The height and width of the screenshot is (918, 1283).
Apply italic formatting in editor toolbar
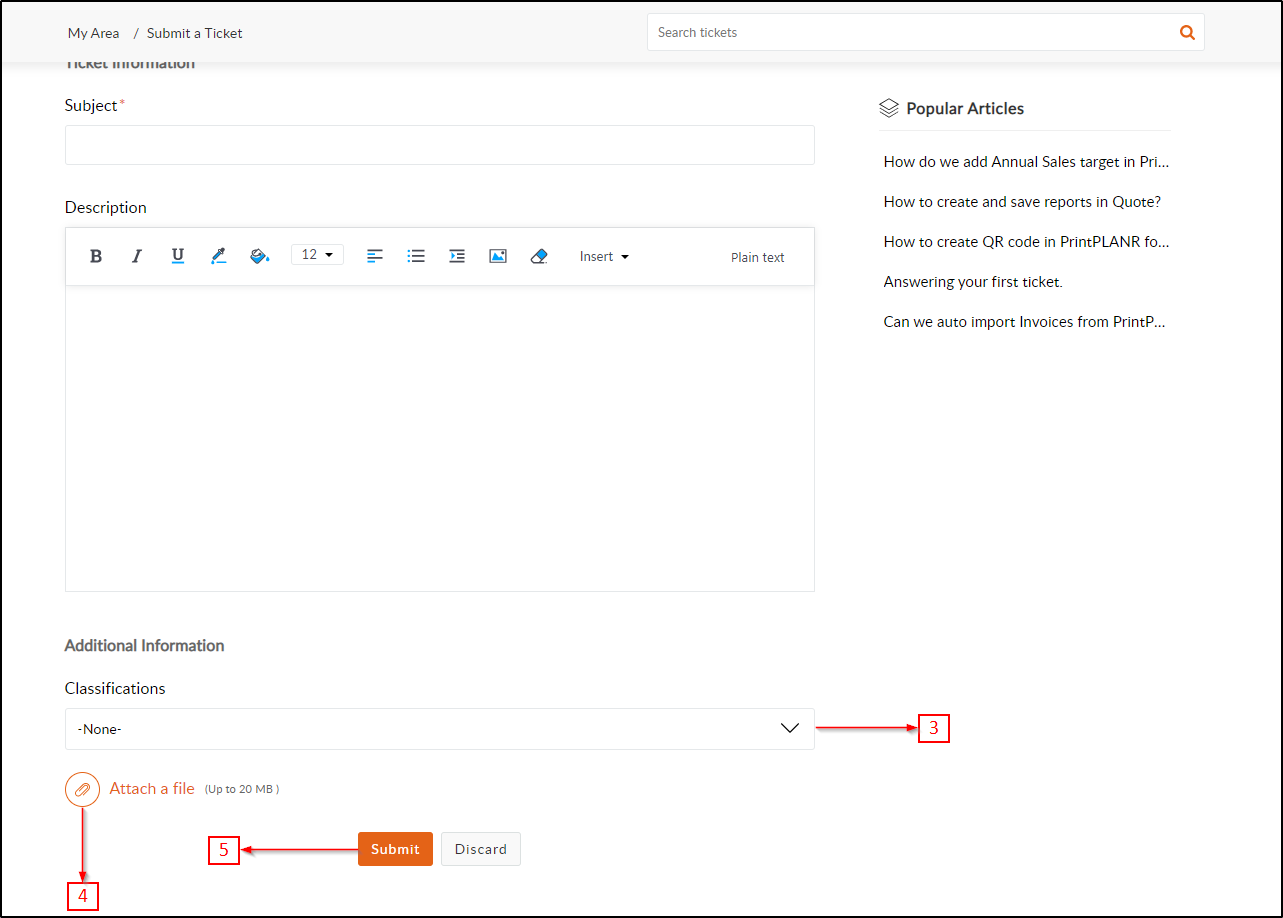[x=137, y=256]
